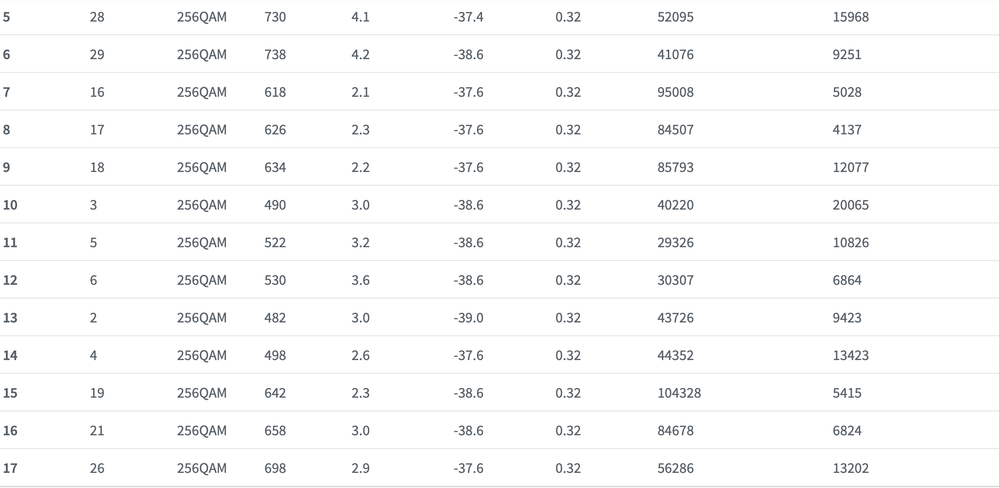Select the frequency cell showing 738
Viewport: 999px width, 488px height.
(275, 55)
